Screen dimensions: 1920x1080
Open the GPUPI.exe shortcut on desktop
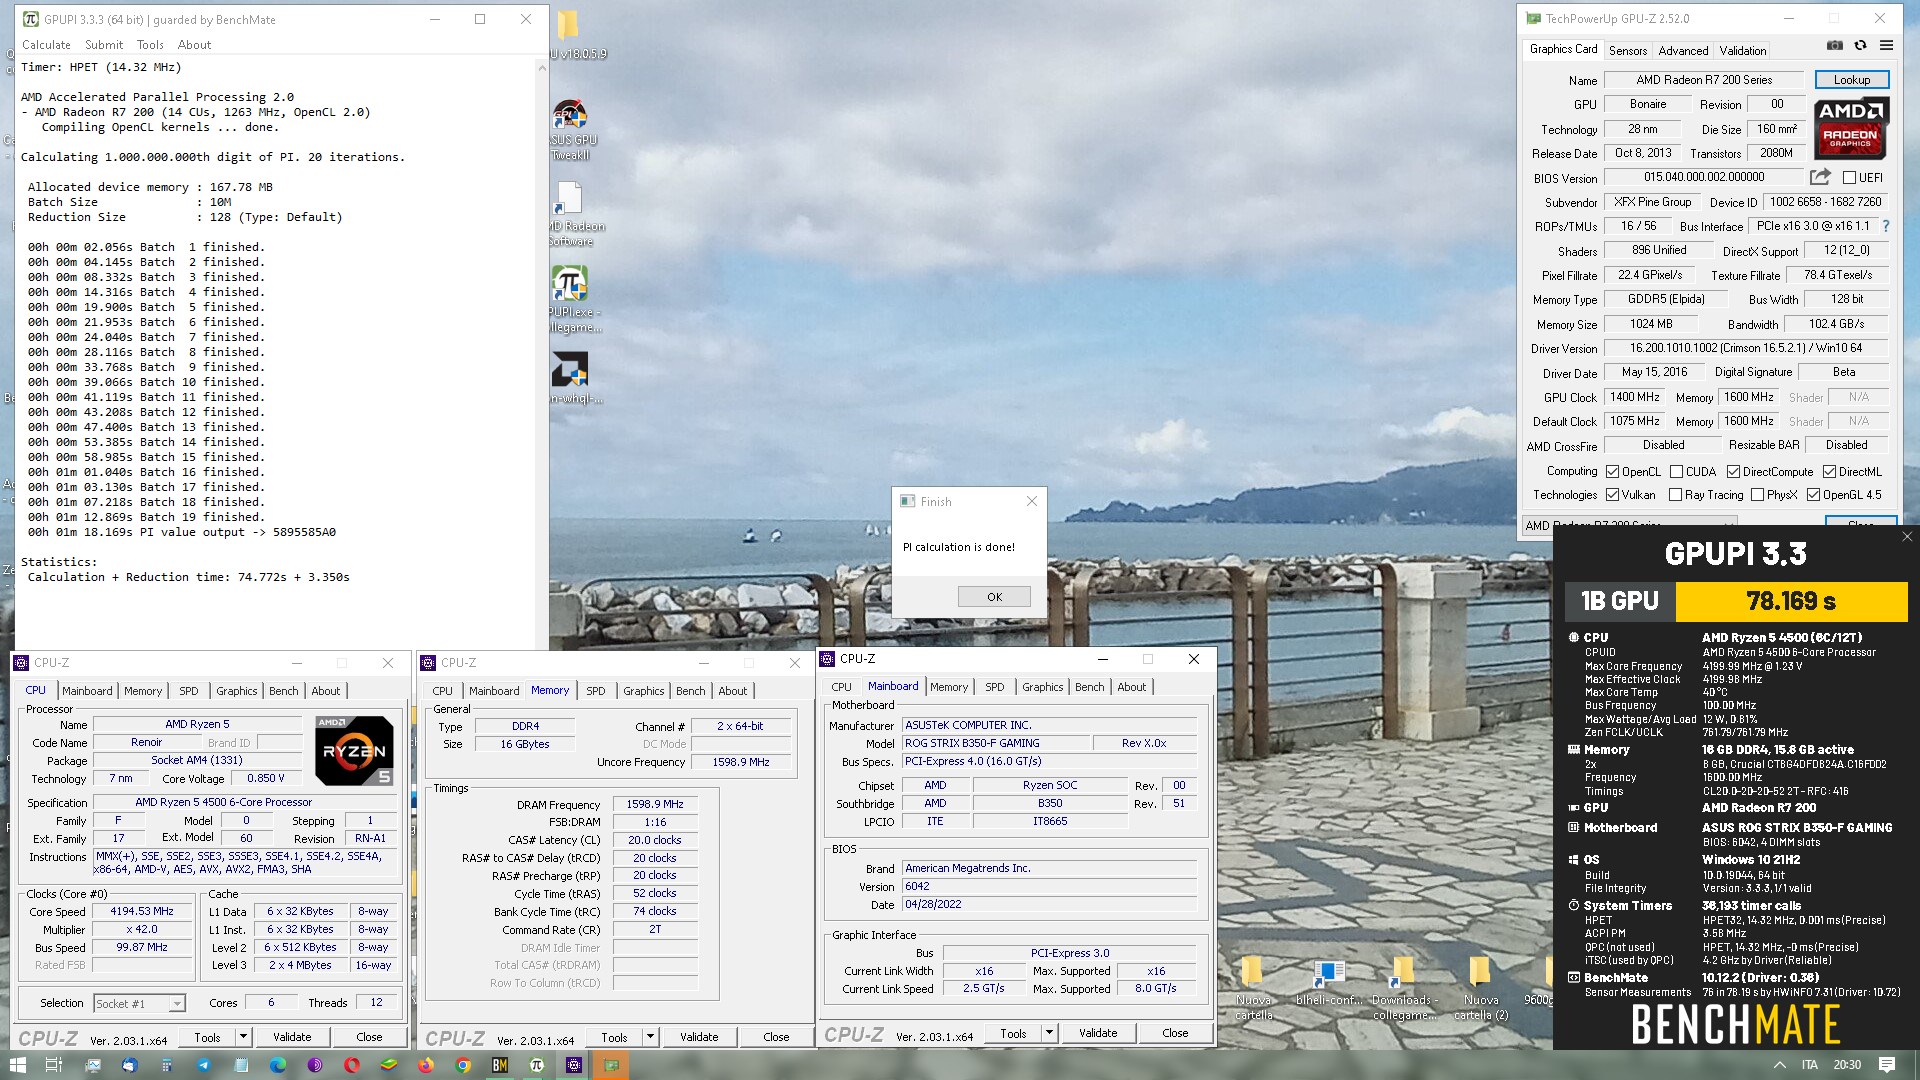tap(572, 299)
